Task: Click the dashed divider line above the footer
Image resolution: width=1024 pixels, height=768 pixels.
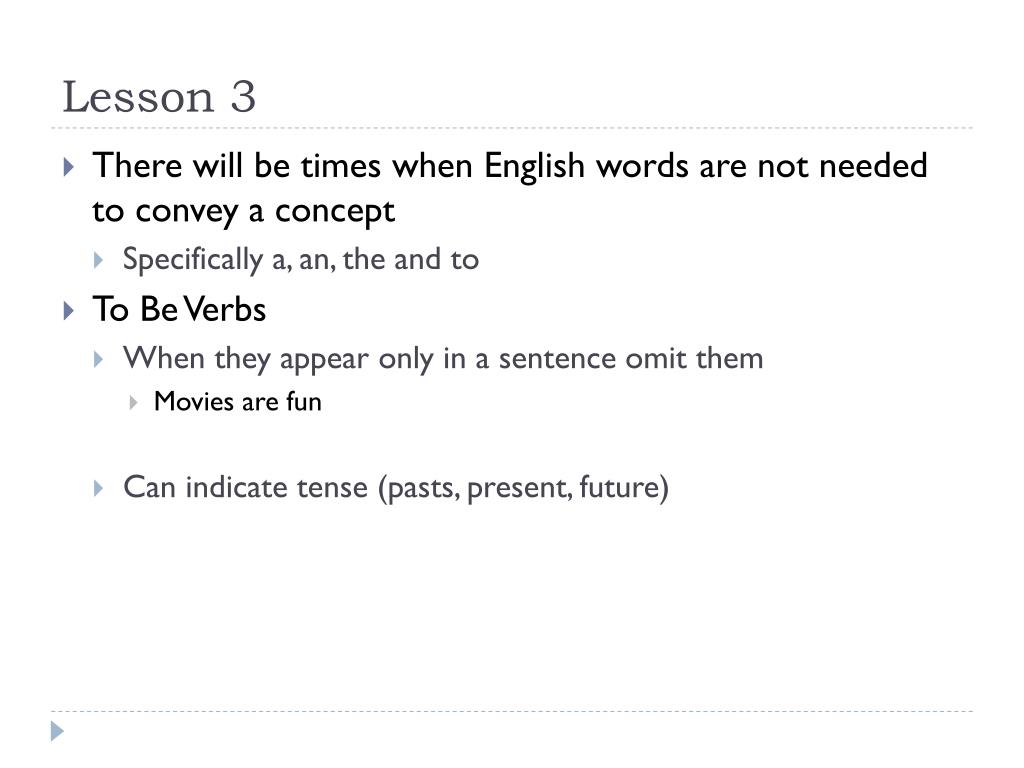Action: [x=512, y=711]
